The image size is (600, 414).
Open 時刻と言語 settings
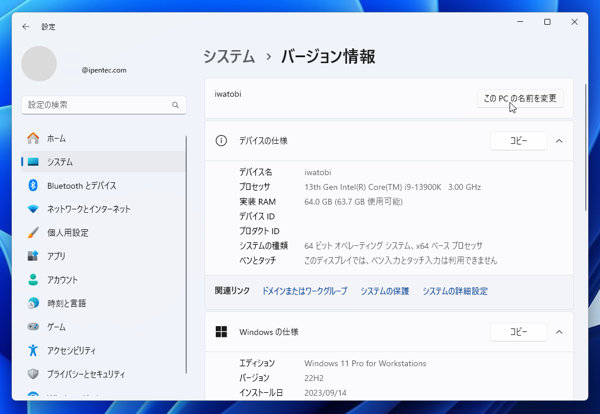coord(103,303)
